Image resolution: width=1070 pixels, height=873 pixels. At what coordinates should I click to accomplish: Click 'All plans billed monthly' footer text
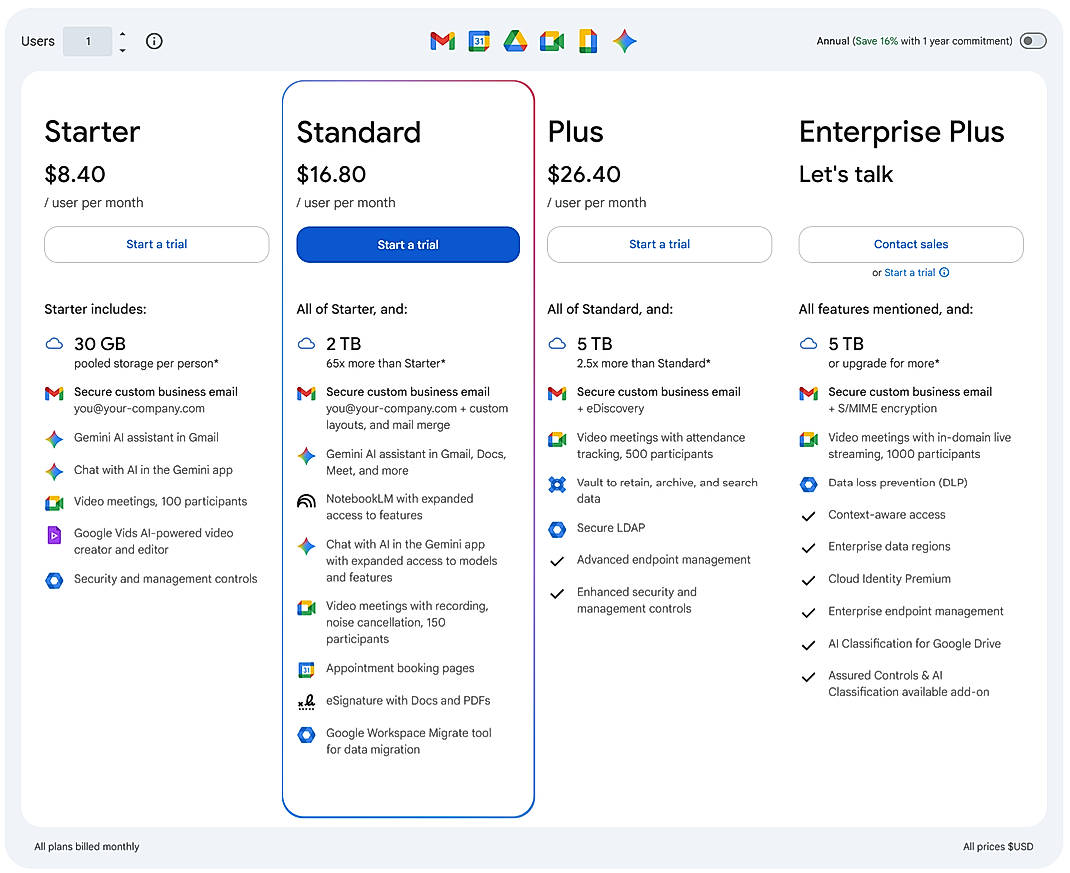tap(87, 846)
